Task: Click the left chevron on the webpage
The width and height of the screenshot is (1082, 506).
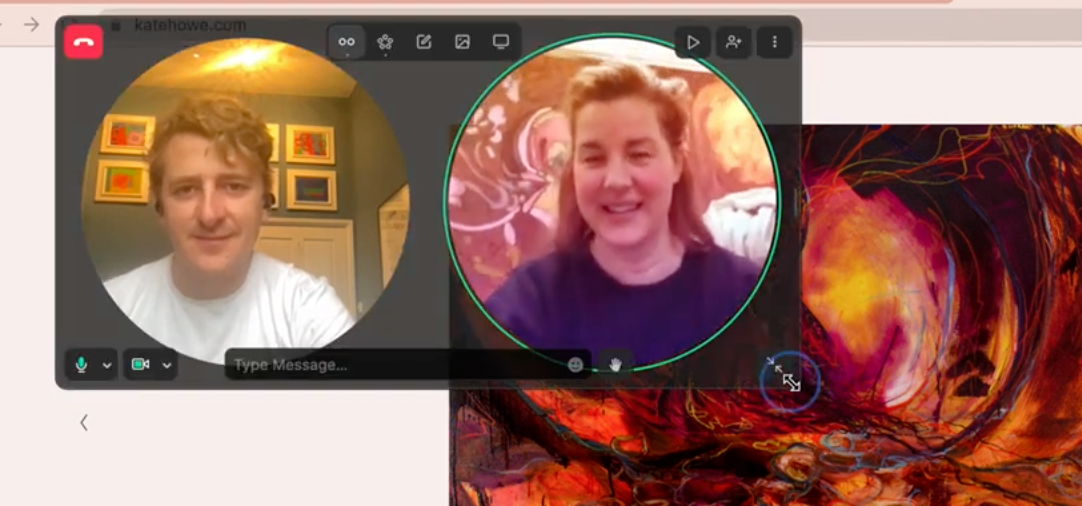Action: (x=84, y=423)
